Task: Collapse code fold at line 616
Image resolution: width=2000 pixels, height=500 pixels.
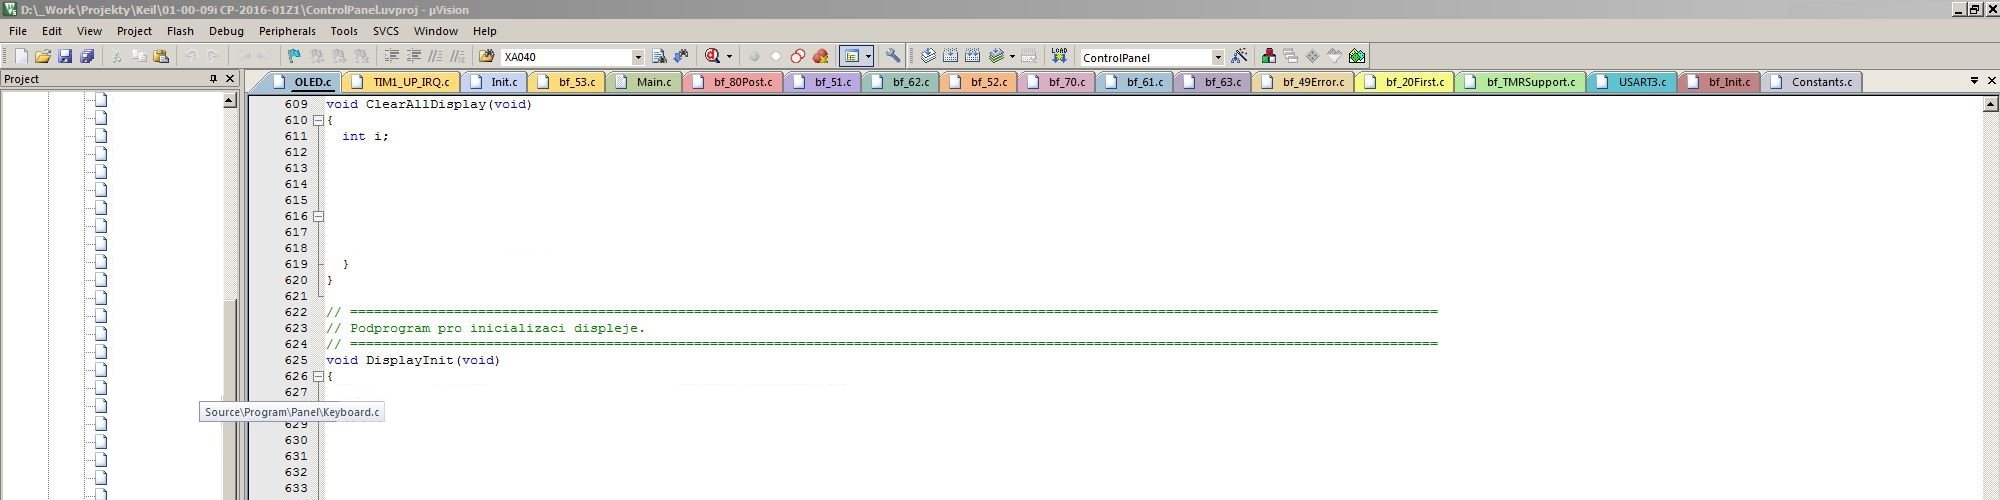Action: pos(319,216)
